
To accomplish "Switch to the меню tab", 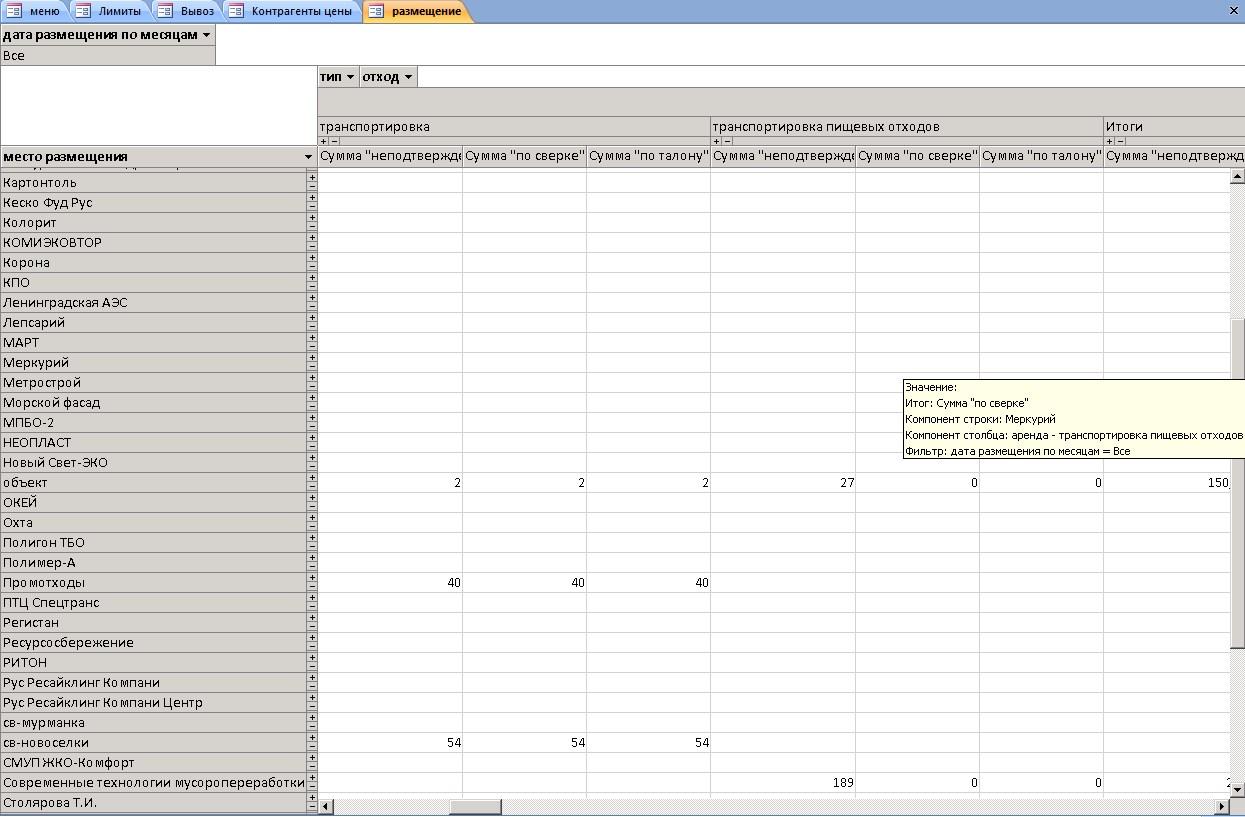I will coord(35,11).
